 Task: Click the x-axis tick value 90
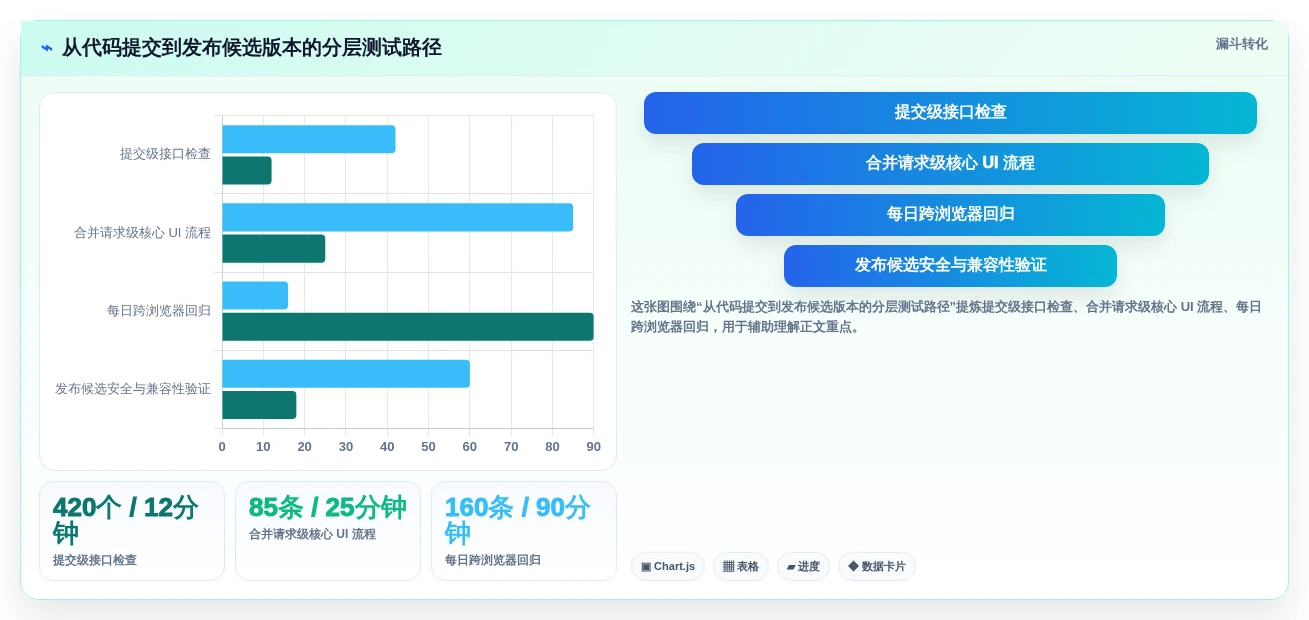pyautogui.click(x=593, y=447)
